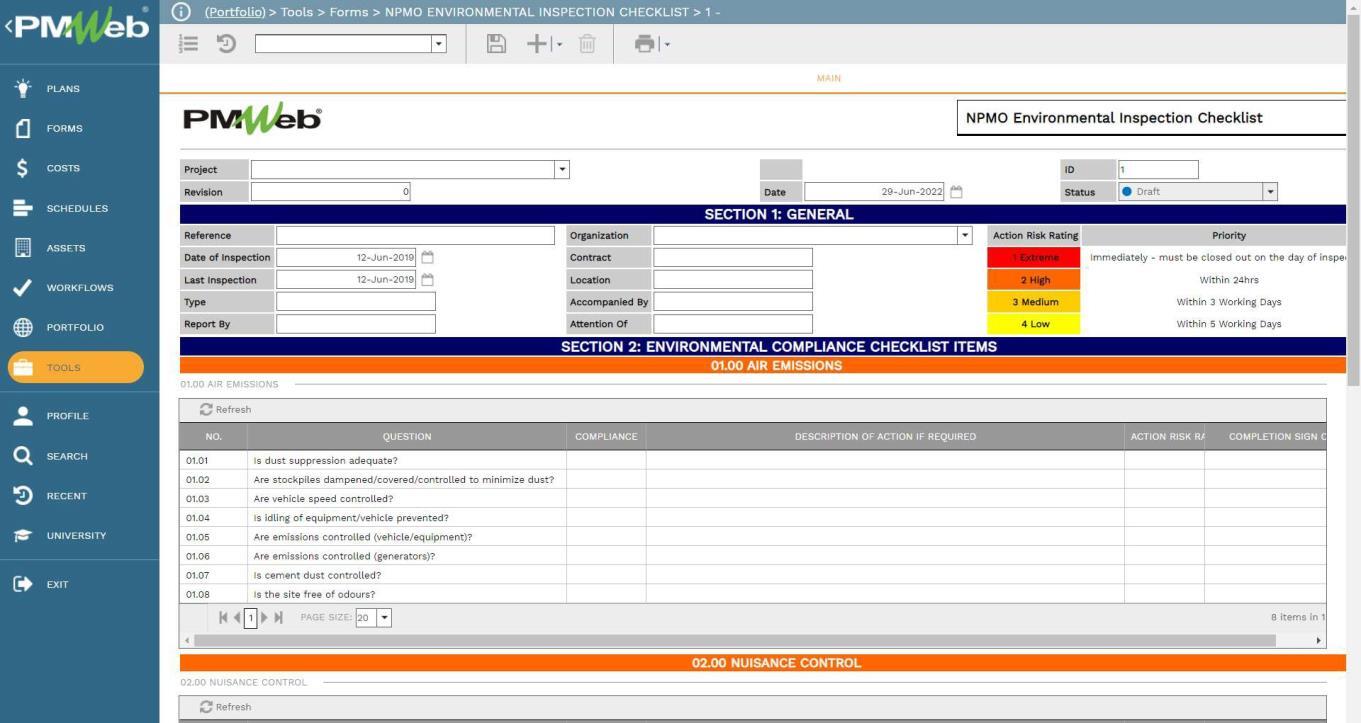The height and width of the screenshot is (723, 1361).
Task: Go to Schedules in the sidebar
Action: pyautogui.click(x=76, y=208)
